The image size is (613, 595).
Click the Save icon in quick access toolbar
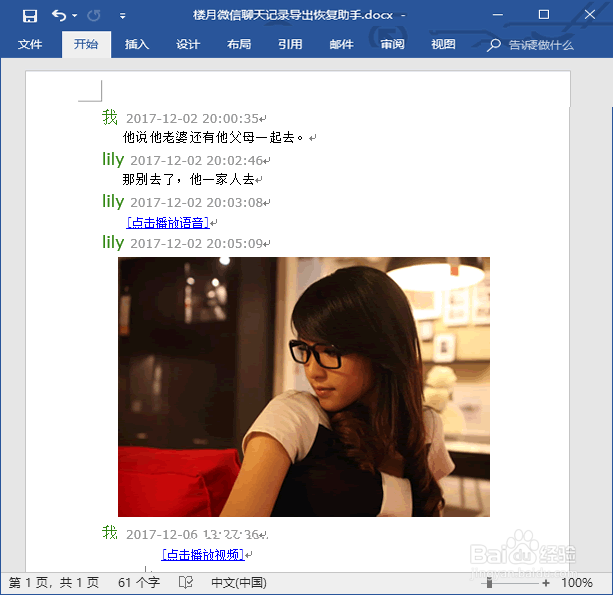coord(30,16)
